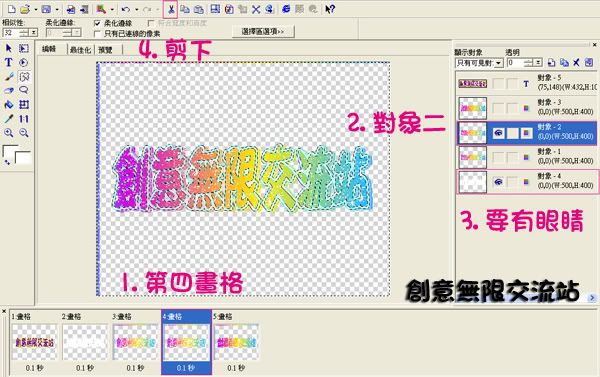
Task: Select the Text tool in toolbox
Action: click(8, 62)
